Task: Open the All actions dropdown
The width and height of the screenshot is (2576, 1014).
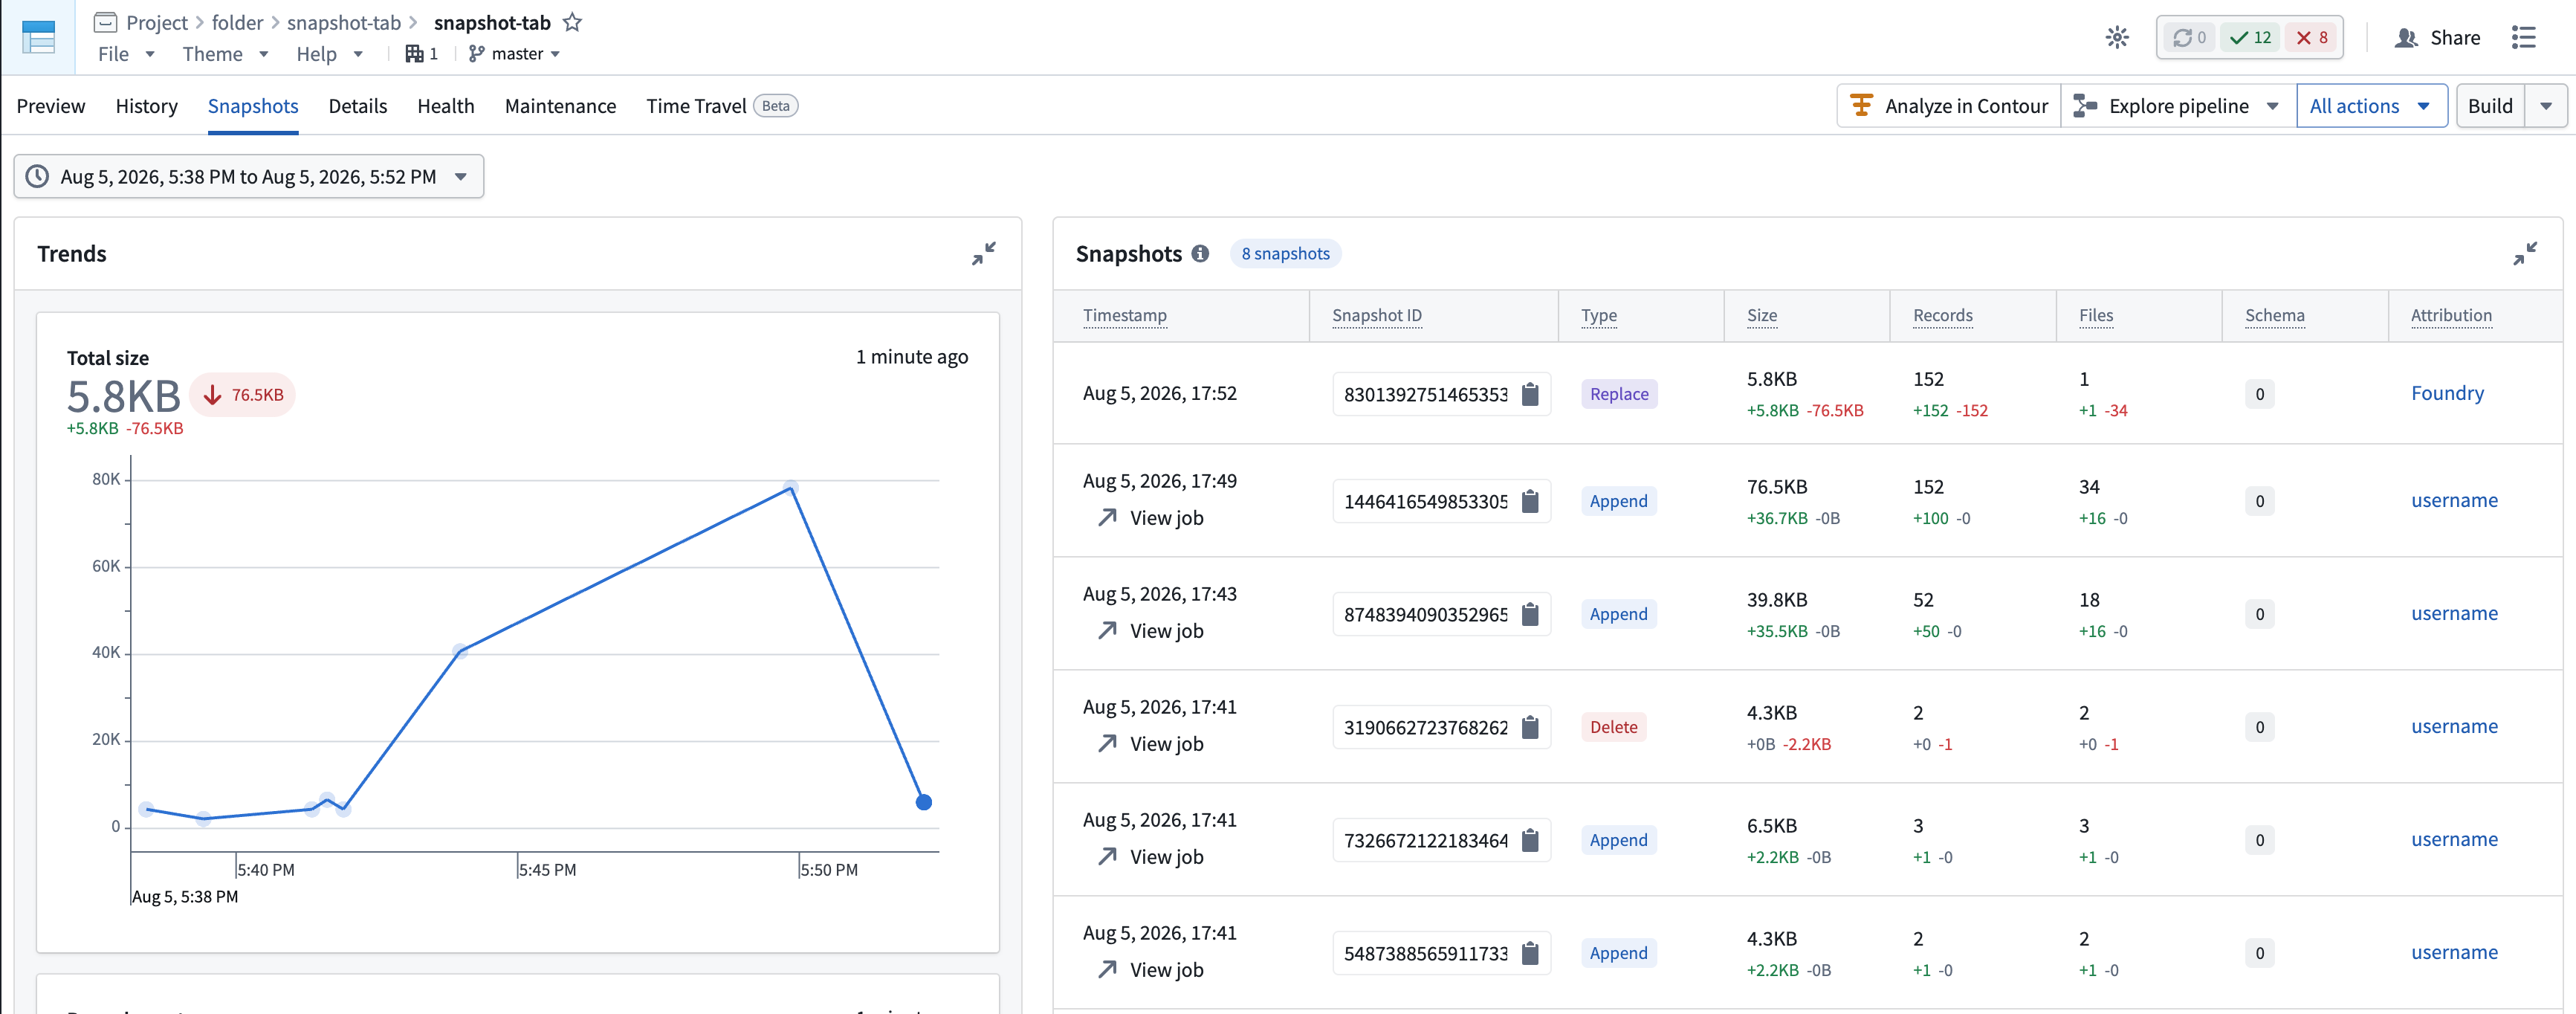Action: point(2371,106)
